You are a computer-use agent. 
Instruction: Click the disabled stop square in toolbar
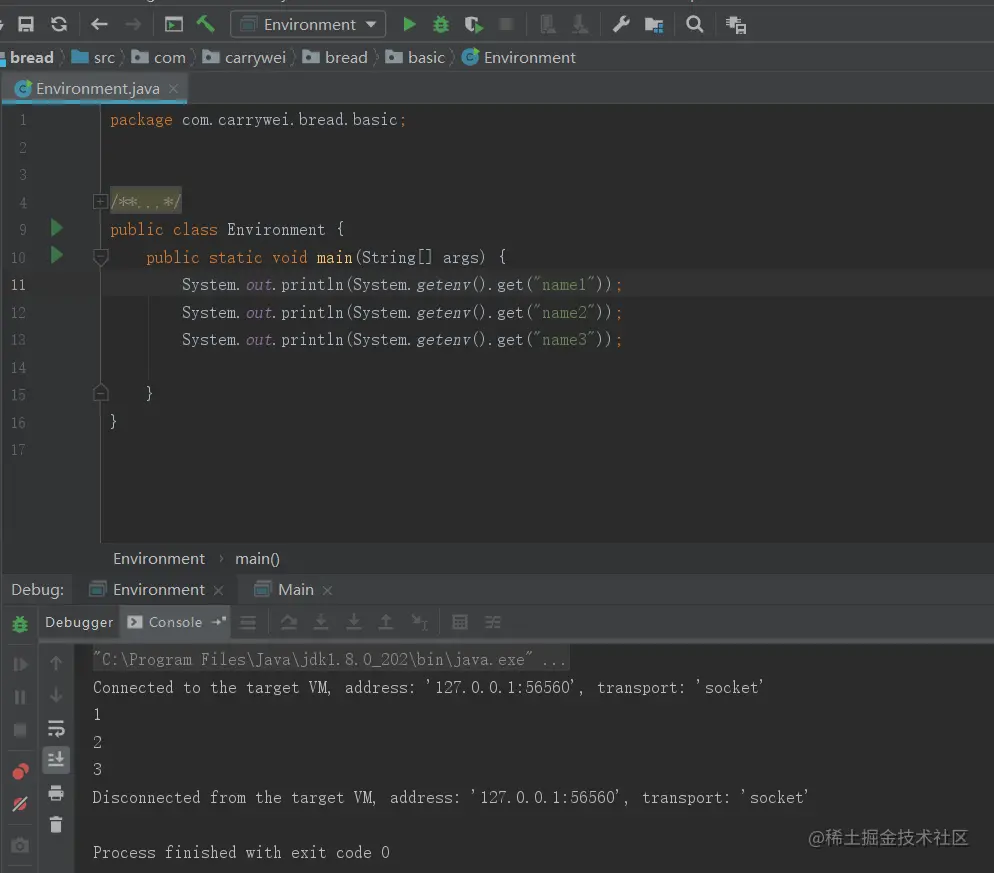click(x=506, y=24)
